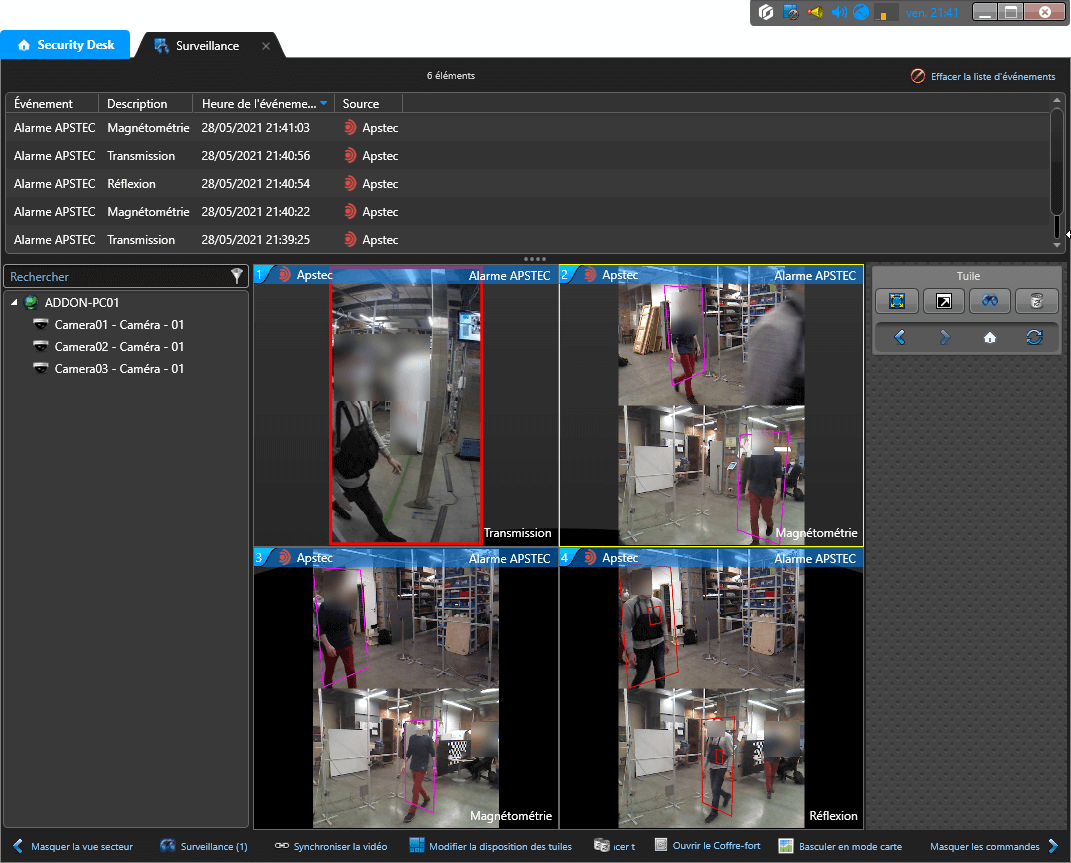Sort by the Heure de l'événement column header

tap(258, 104)
